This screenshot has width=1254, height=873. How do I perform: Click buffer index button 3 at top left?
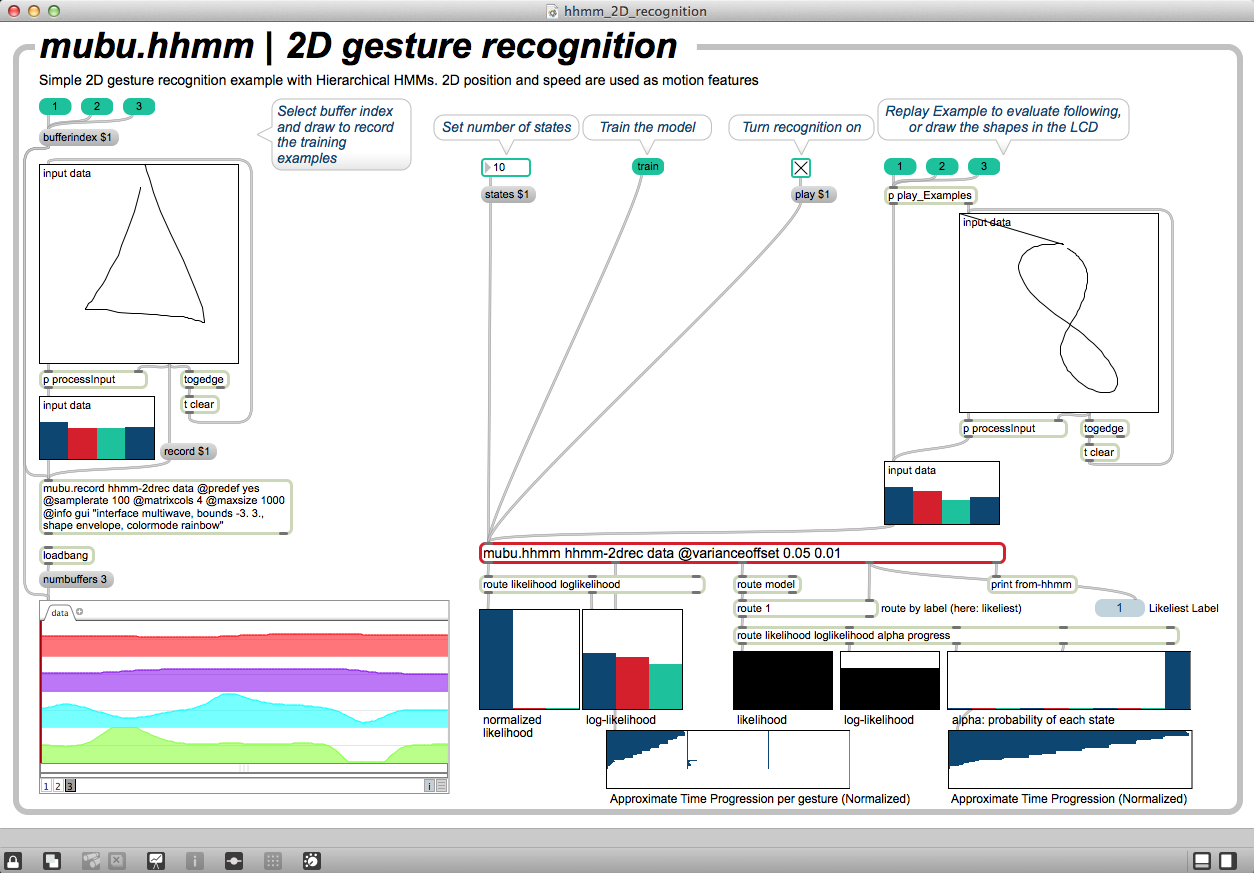point(139,107)
